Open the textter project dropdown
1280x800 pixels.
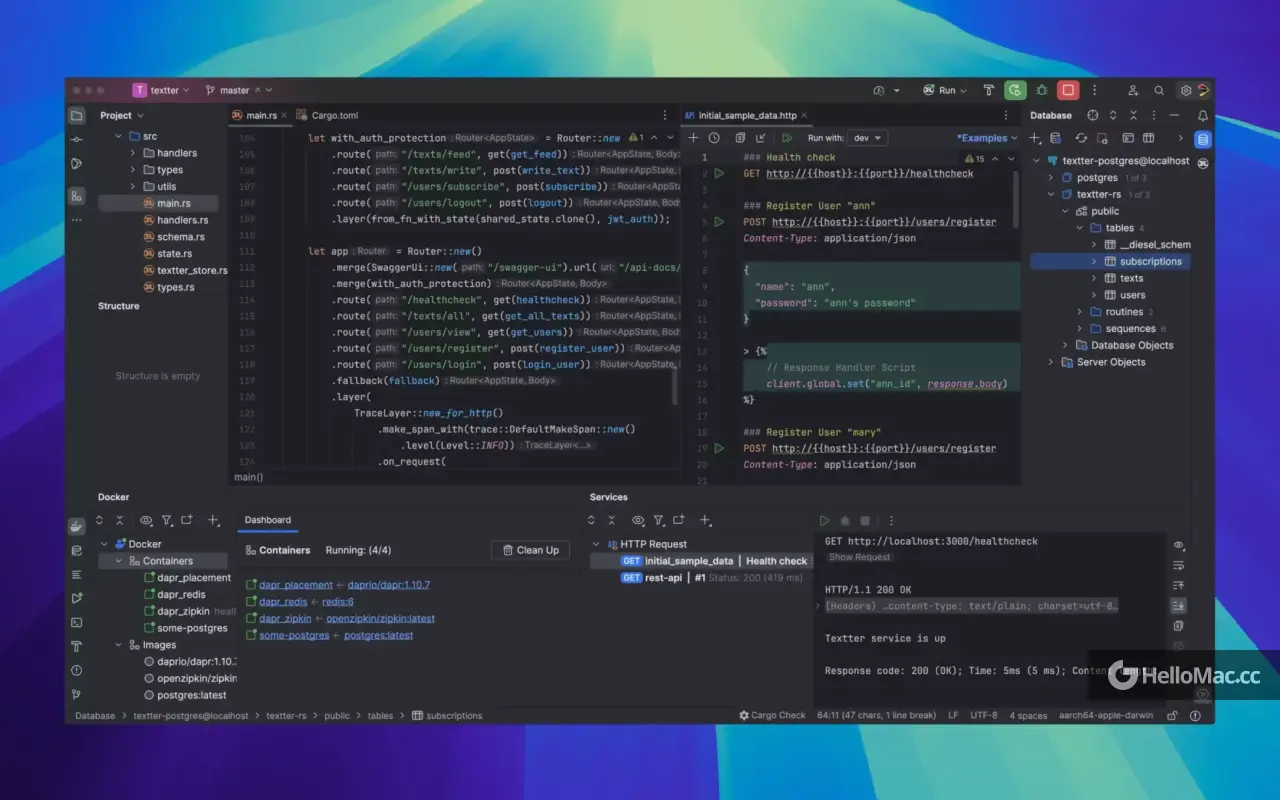160,90
